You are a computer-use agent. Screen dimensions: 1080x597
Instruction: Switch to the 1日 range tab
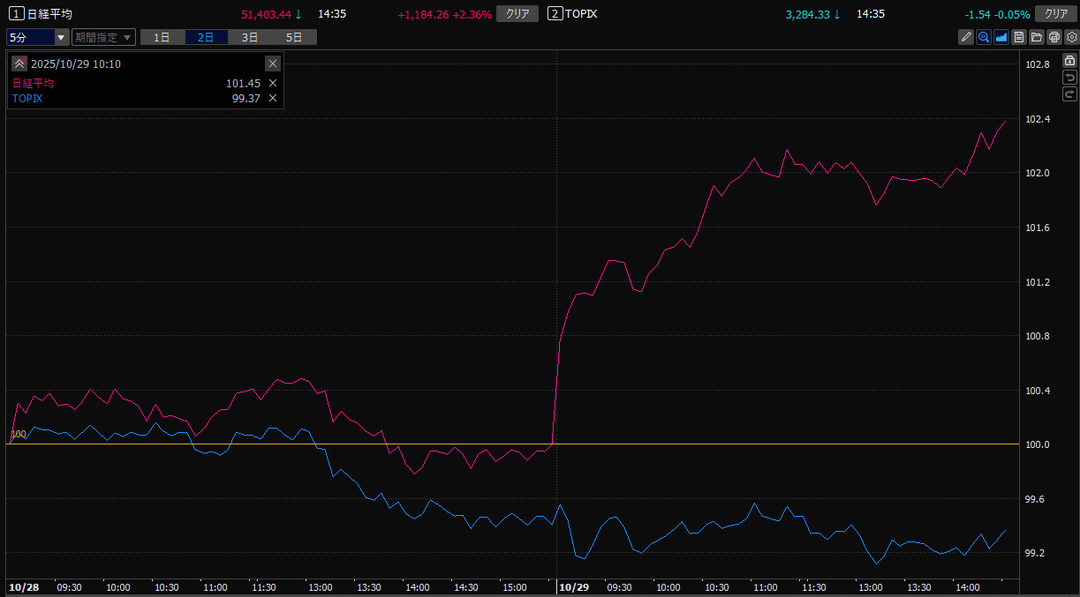[x=162, y=37]
